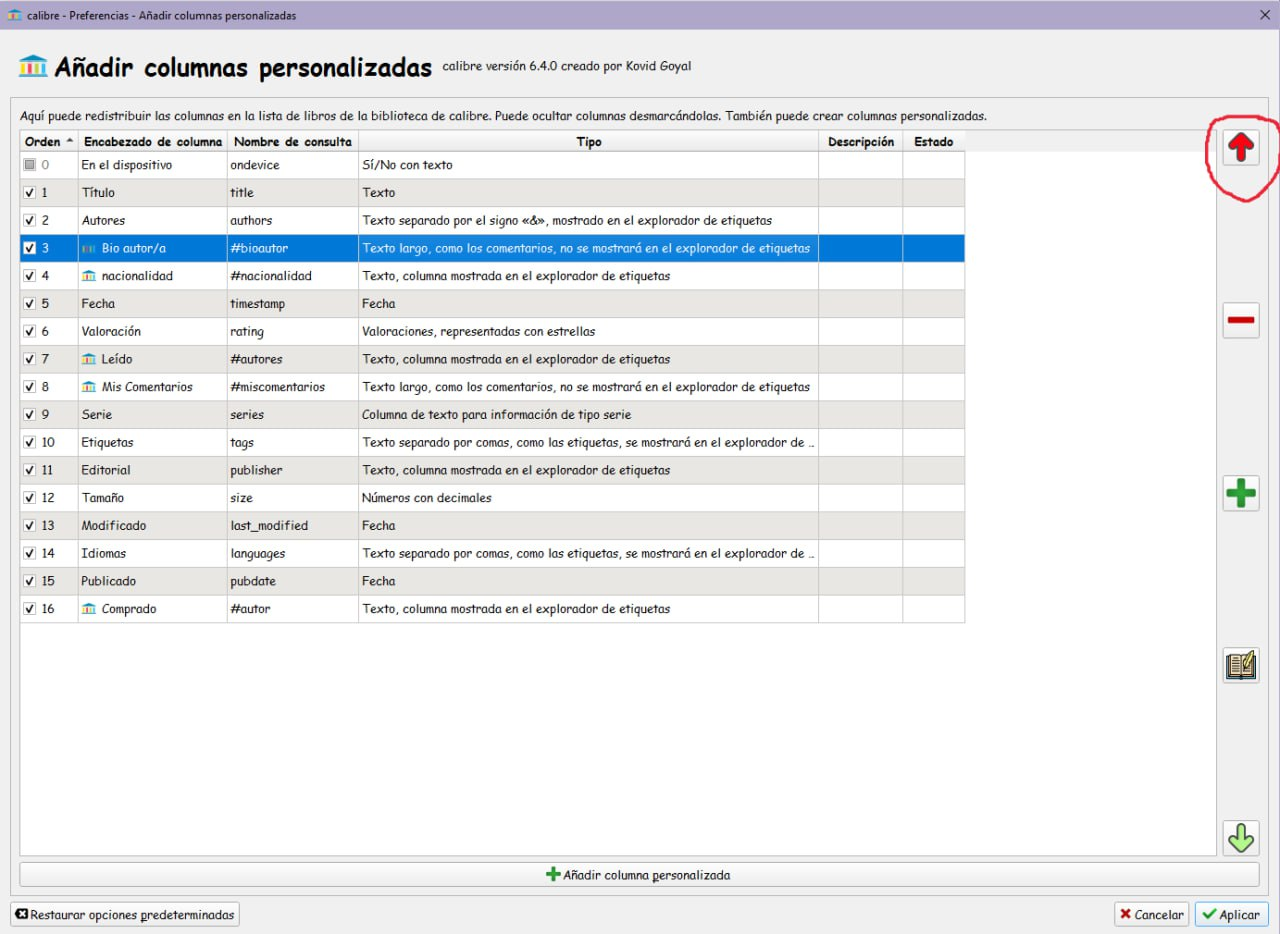
Task: Delete column using the red minus icon
Action: coord(1241,320)
